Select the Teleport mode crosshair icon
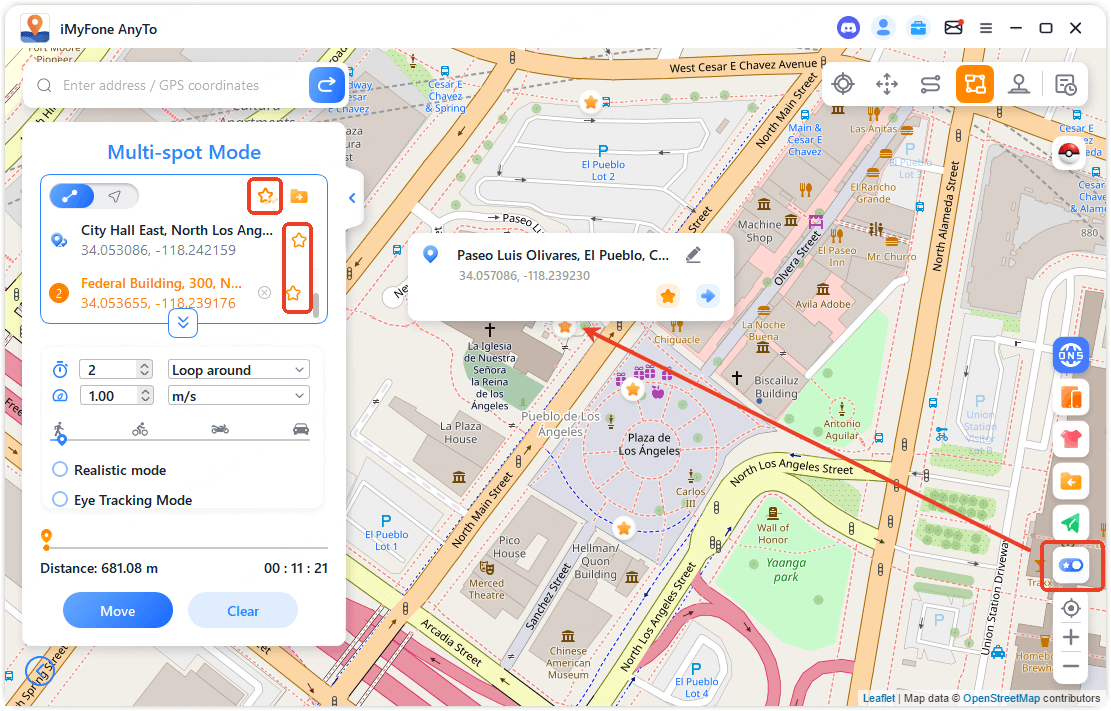 [843, 85]
